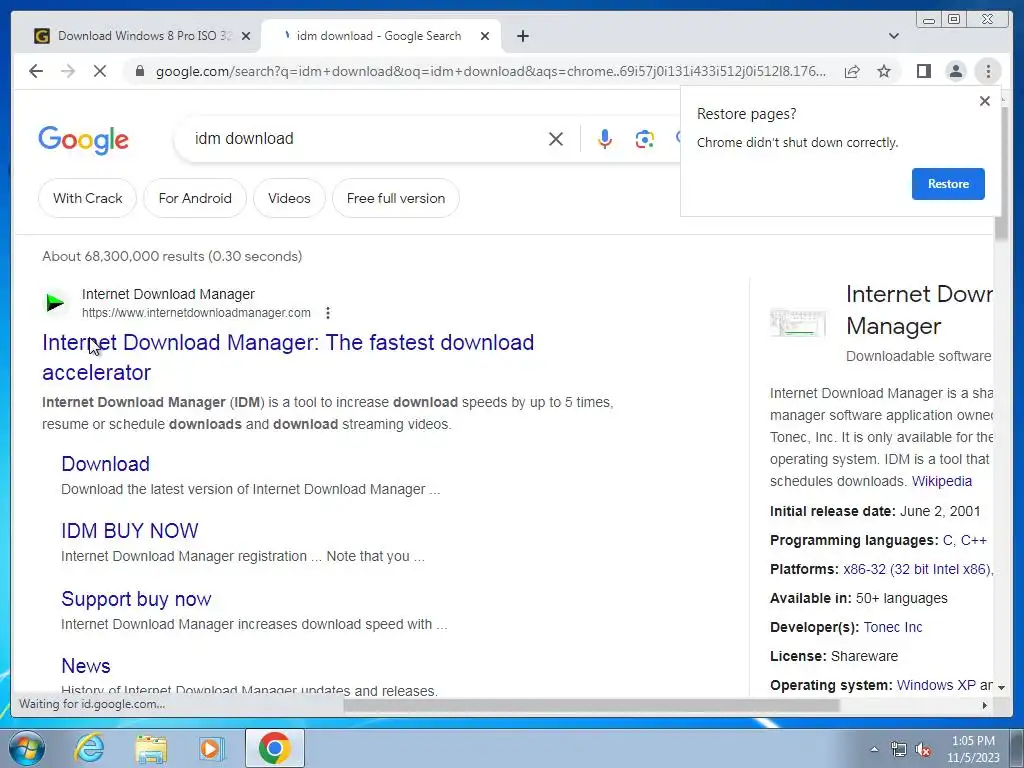Open Windows XP operating system link

(x=936, y=685)
